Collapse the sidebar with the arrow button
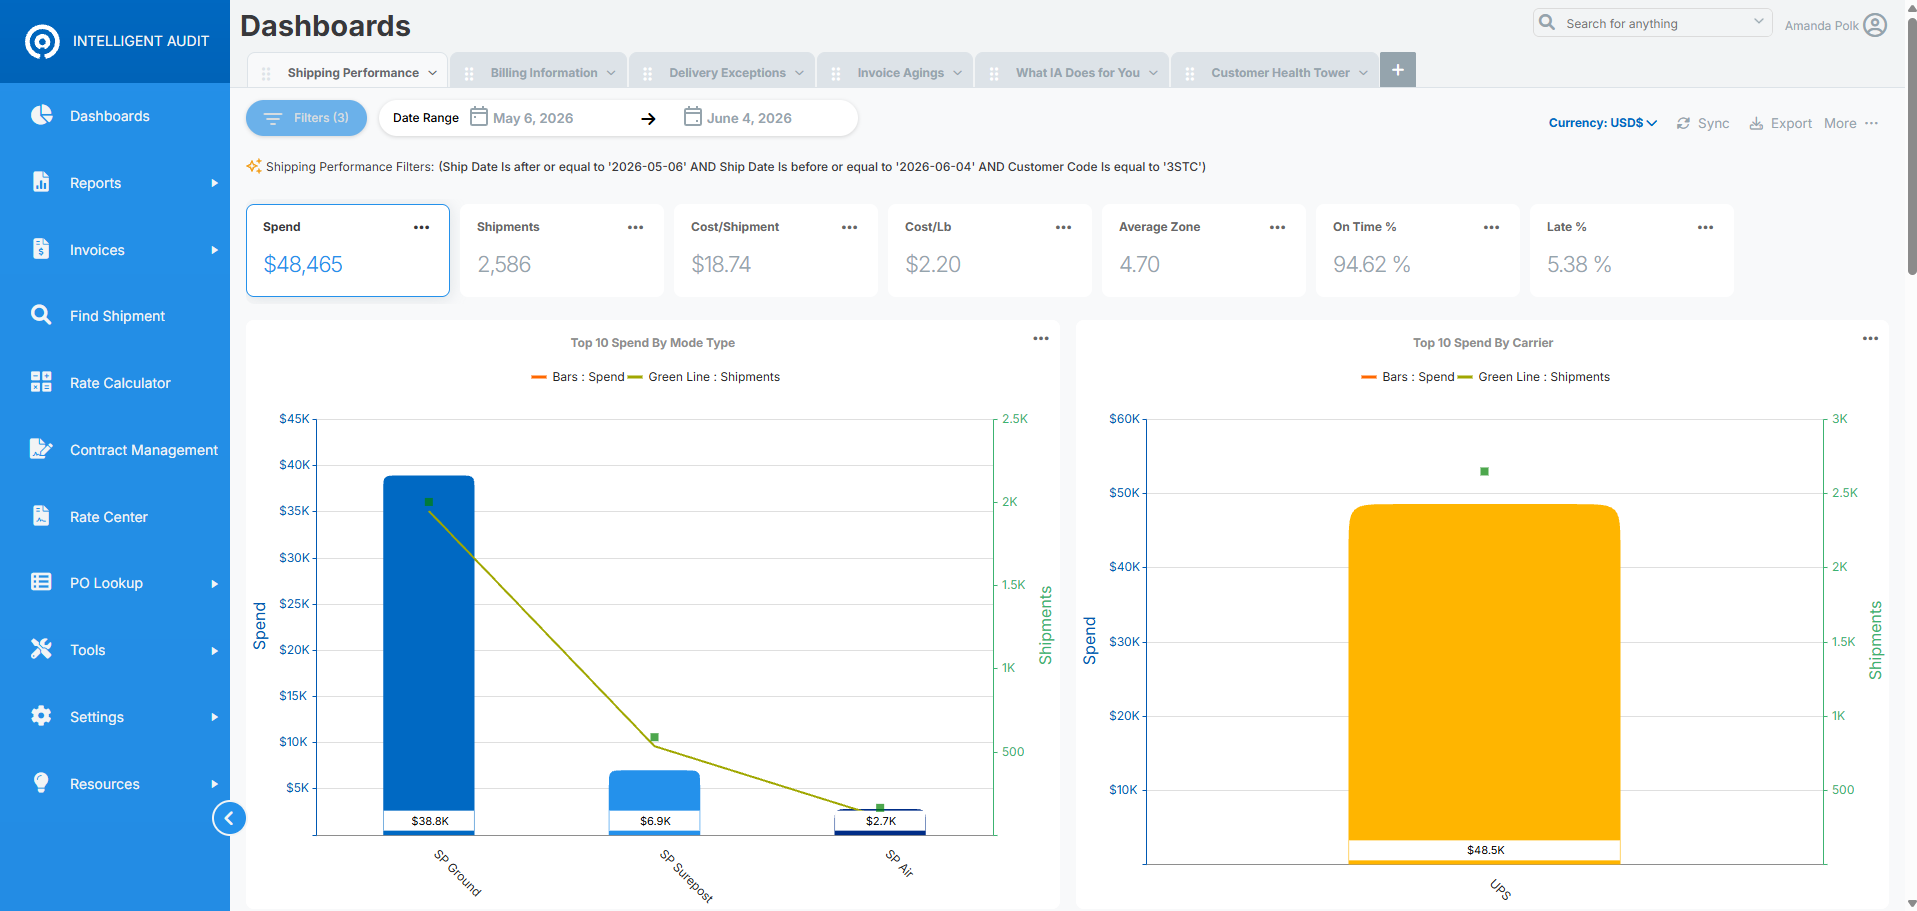 point(229,819)
